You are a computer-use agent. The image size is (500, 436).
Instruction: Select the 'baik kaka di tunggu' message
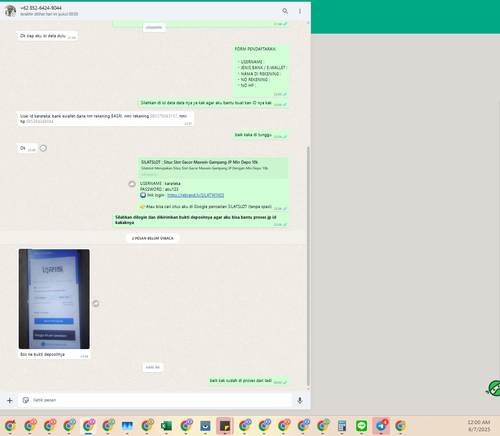point(261,135)
